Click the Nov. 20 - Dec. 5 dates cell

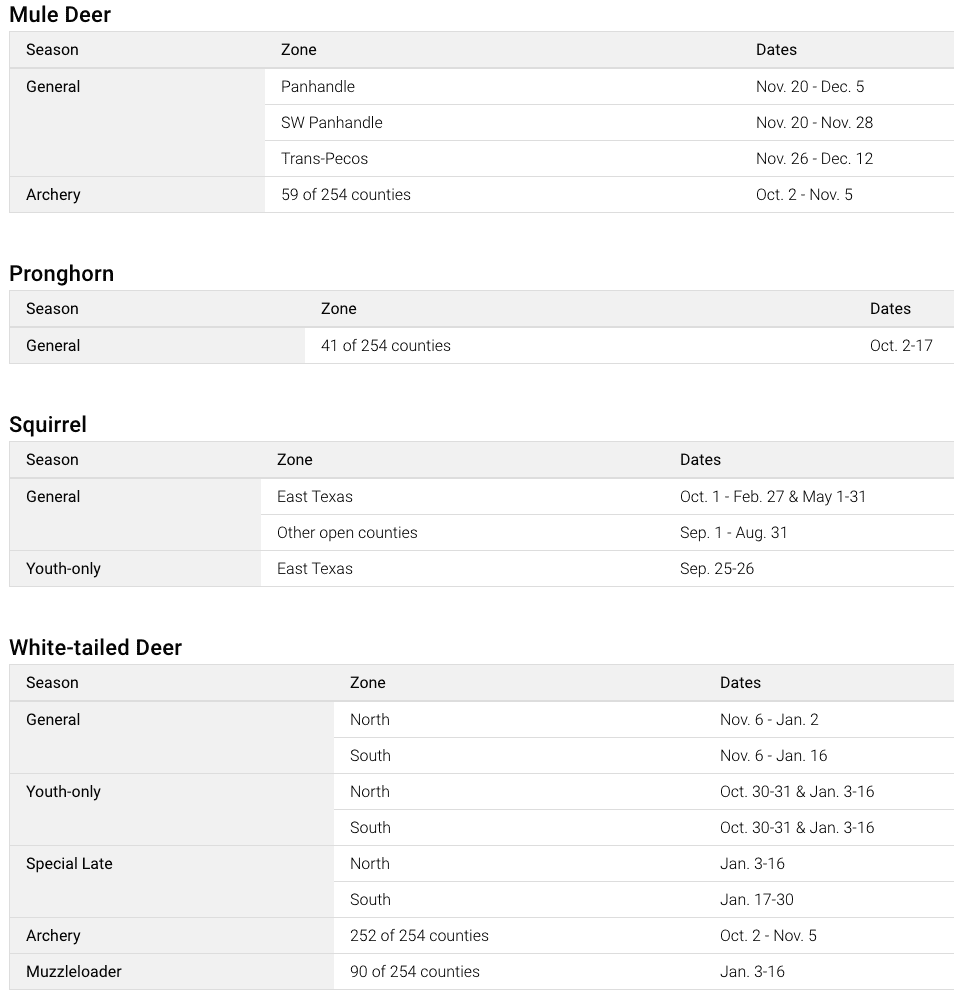coord(810,87)
